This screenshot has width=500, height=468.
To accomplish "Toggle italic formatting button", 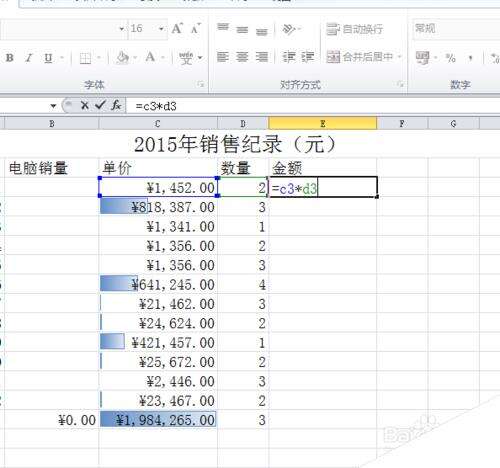I will click(x=29, y=58).
